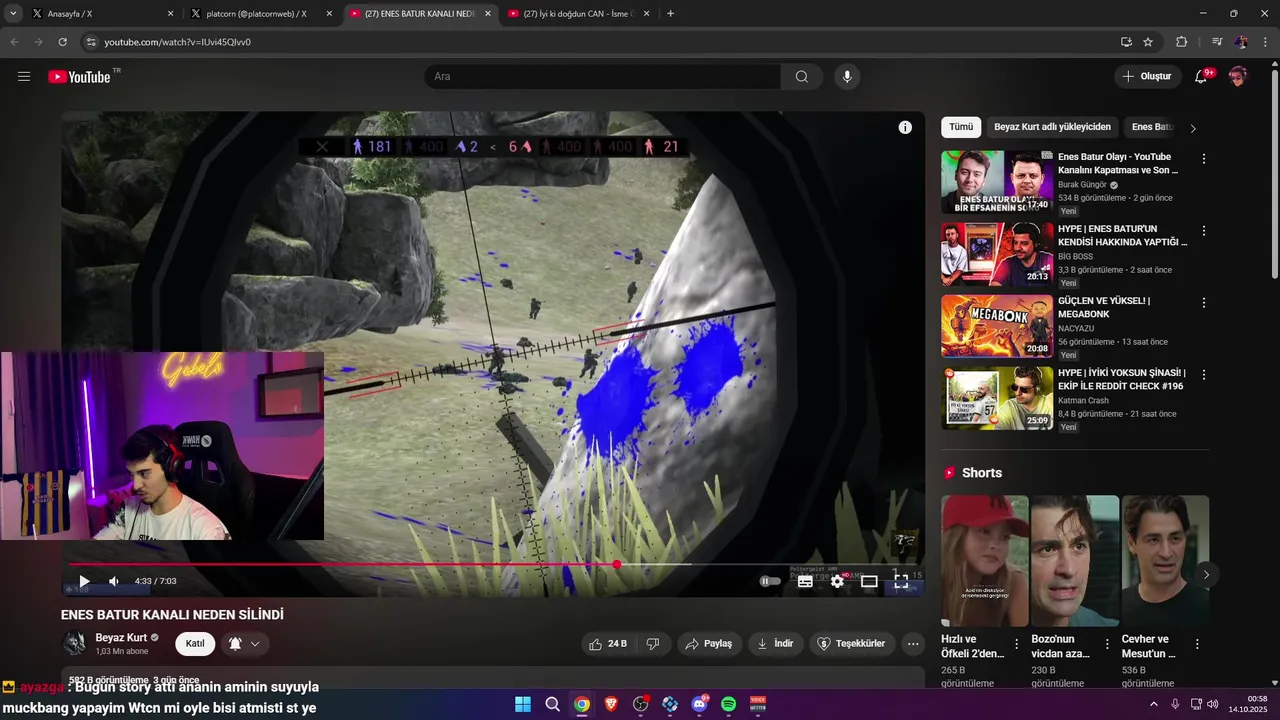This screenshot has height=720, width=1280.
Task: Open YouTube notifications bell
Action: point(1202,76)
